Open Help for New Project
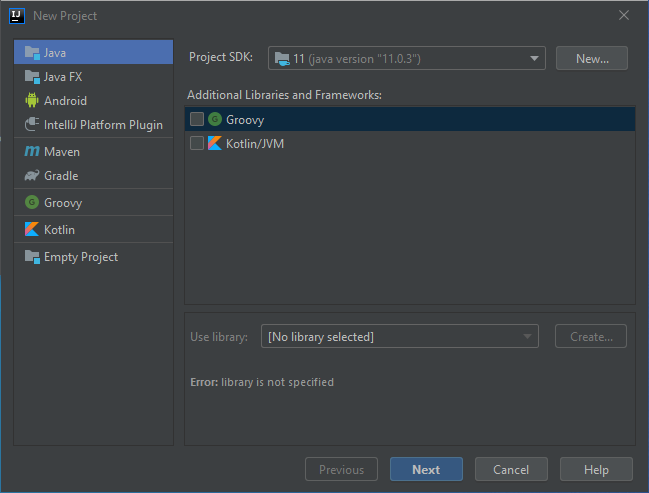The width and height of the screenshot is (649, 493). coord(596,469)
